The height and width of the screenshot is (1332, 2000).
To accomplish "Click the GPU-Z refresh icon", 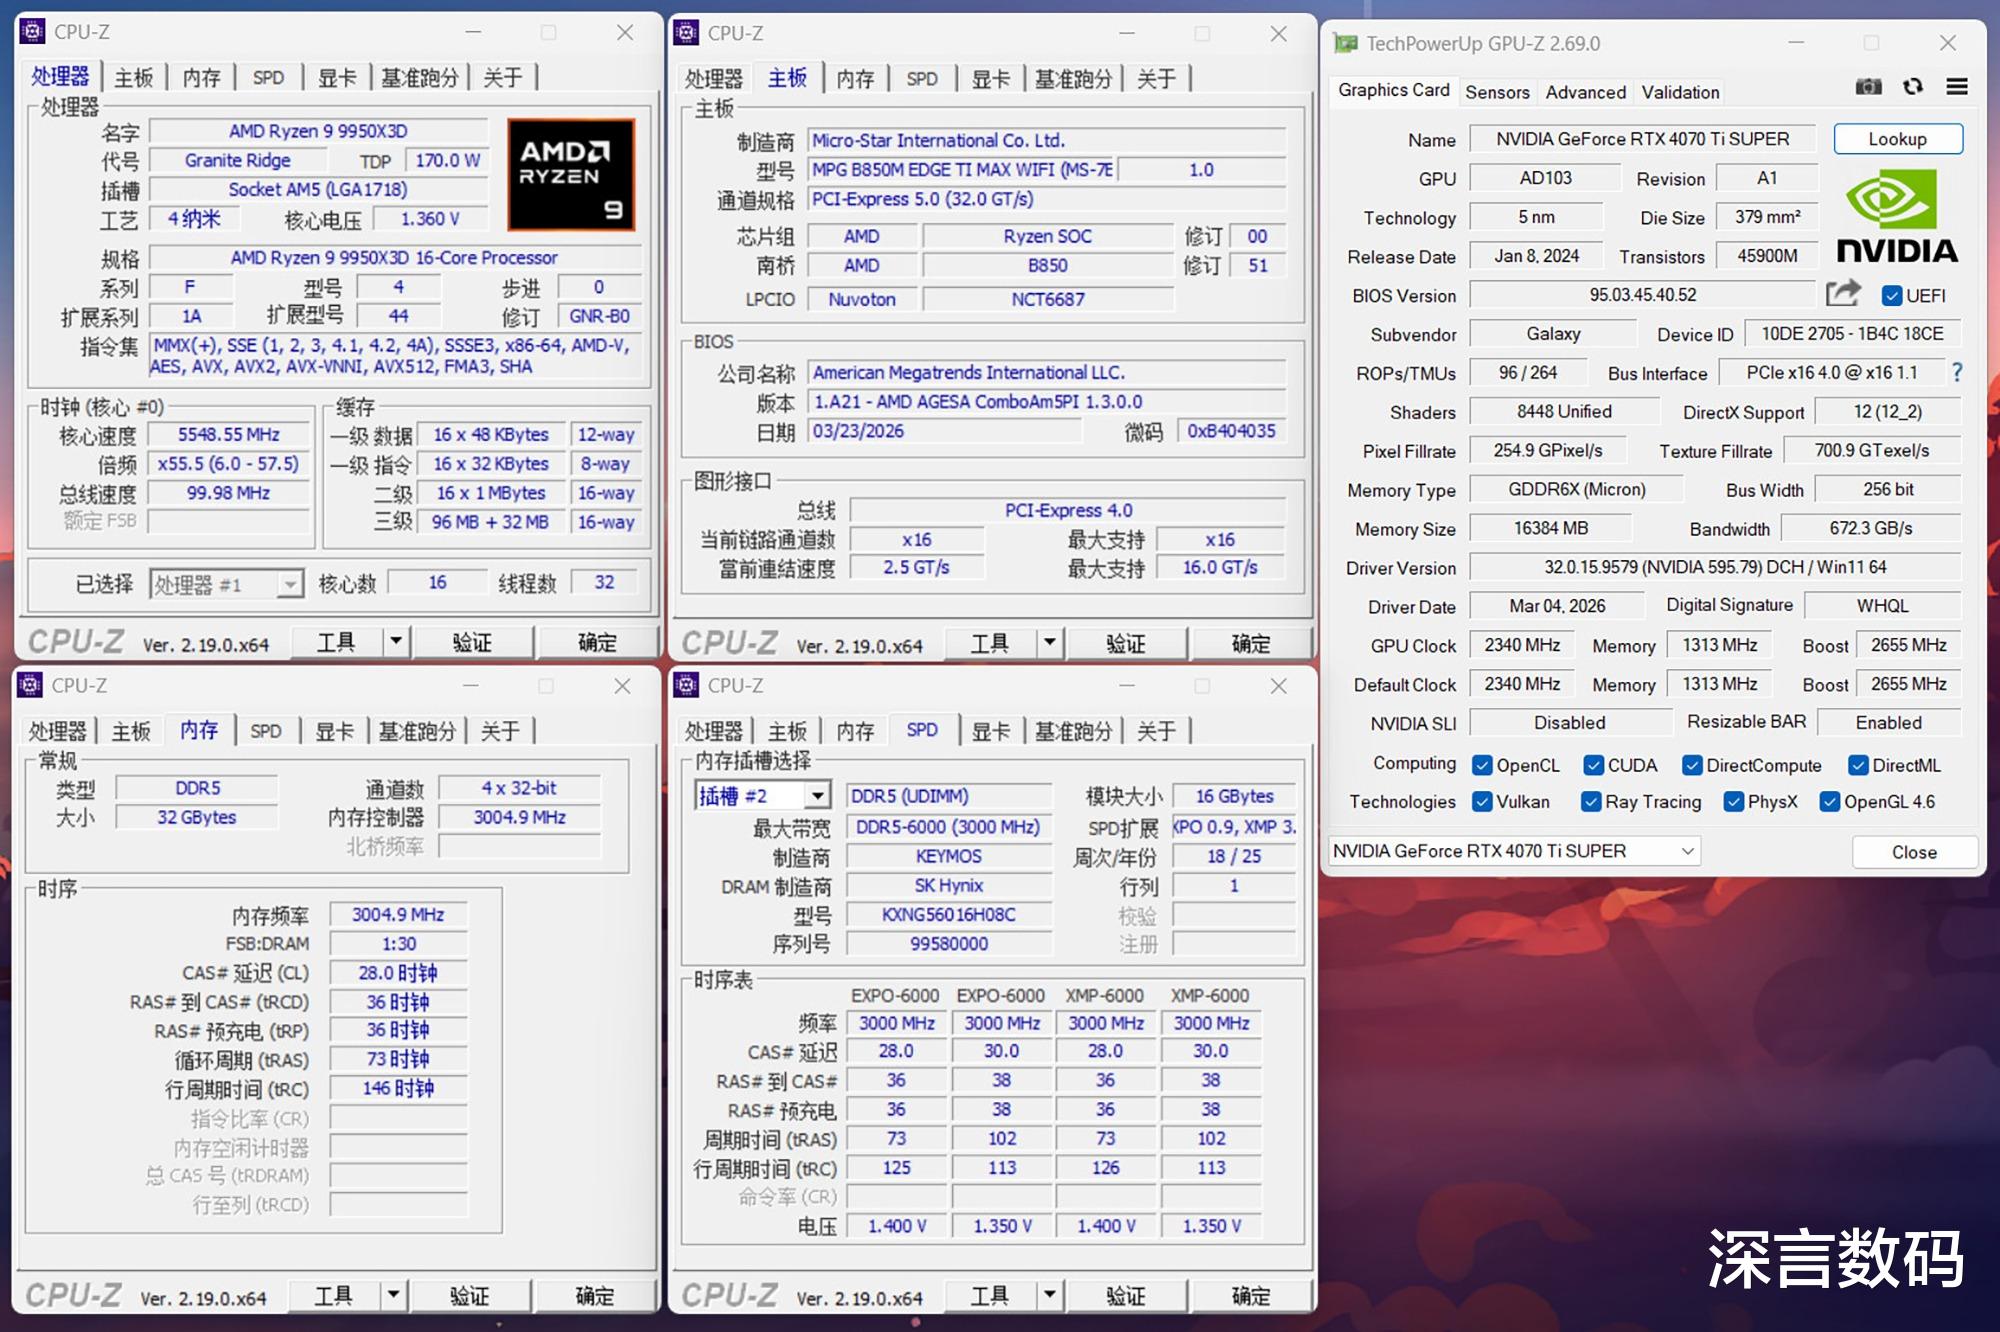I will pyautogui.click(x=1913, y=88).
